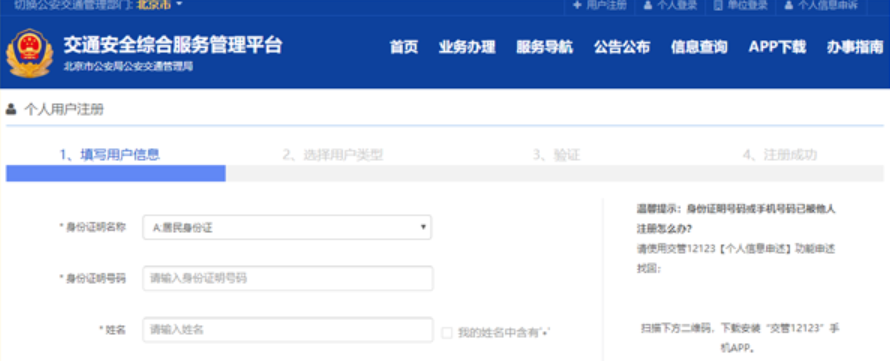Select step 4、注册成功
The height and width of the screenshot is (361, 890).
tap(780, 155)
